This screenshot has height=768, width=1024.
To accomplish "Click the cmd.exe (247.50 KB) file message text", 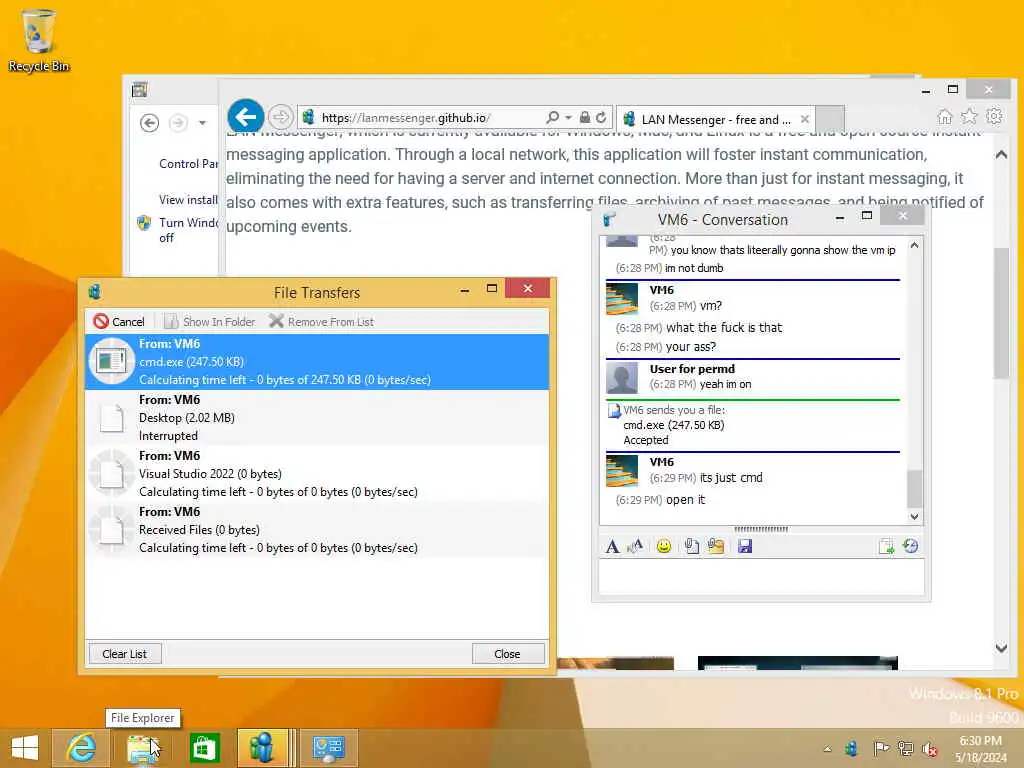I will click(674, 425).
